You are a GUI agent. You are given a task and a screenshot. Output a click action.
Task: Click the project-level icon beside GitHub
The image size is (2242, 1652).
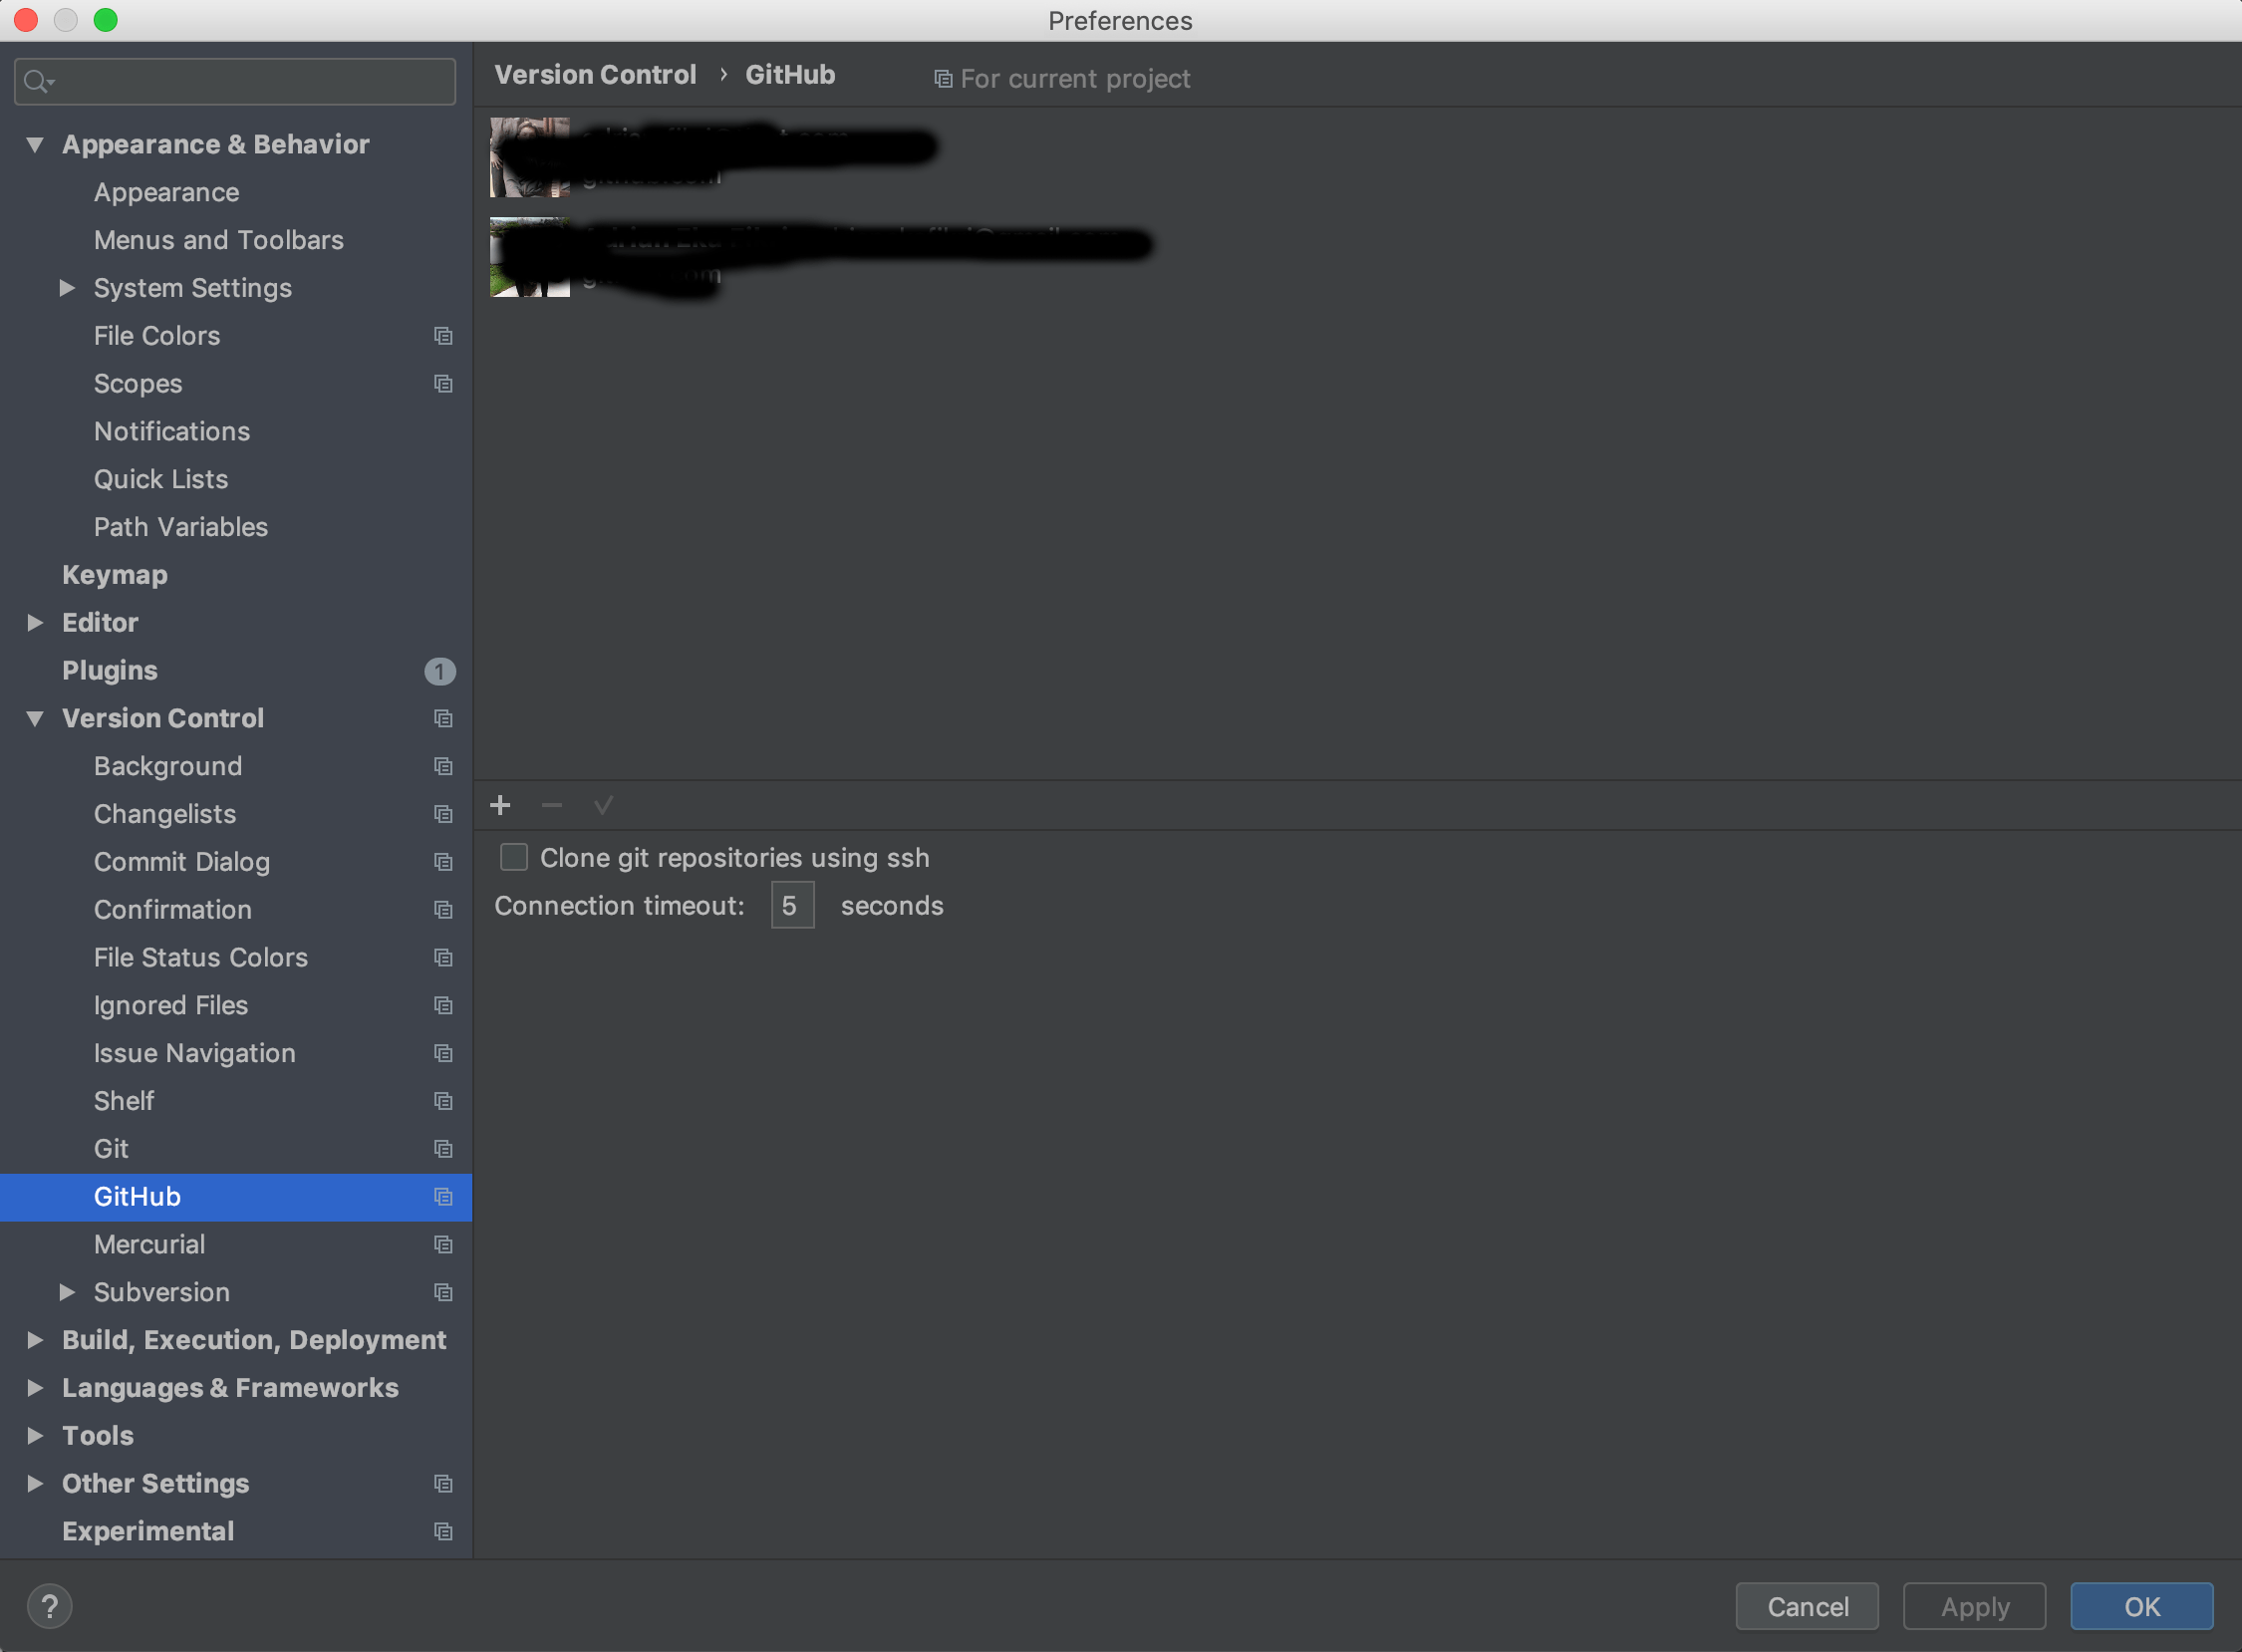443,1197
